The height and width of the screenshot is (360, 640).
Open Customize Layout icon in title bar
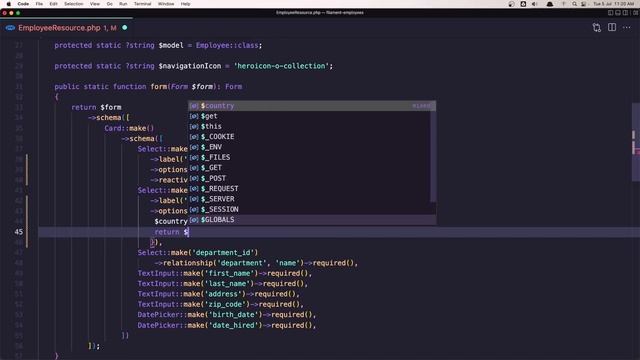[x=635, y=13]
